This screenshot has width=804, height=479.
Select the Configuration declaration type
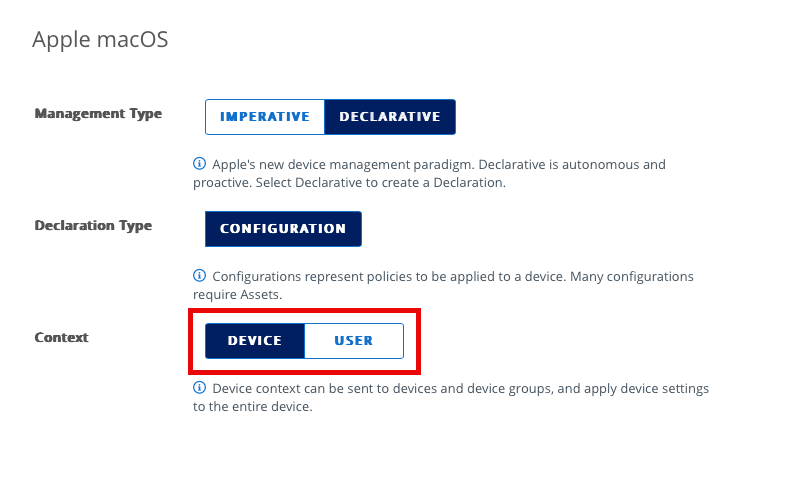click(283, 229)
